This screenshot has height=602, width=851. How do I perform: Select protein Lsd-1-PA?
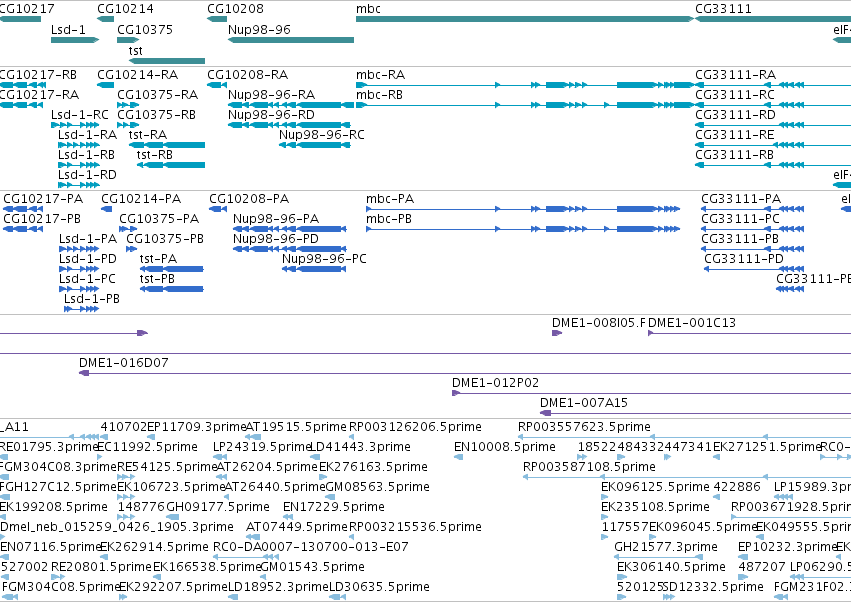point(79,249)
